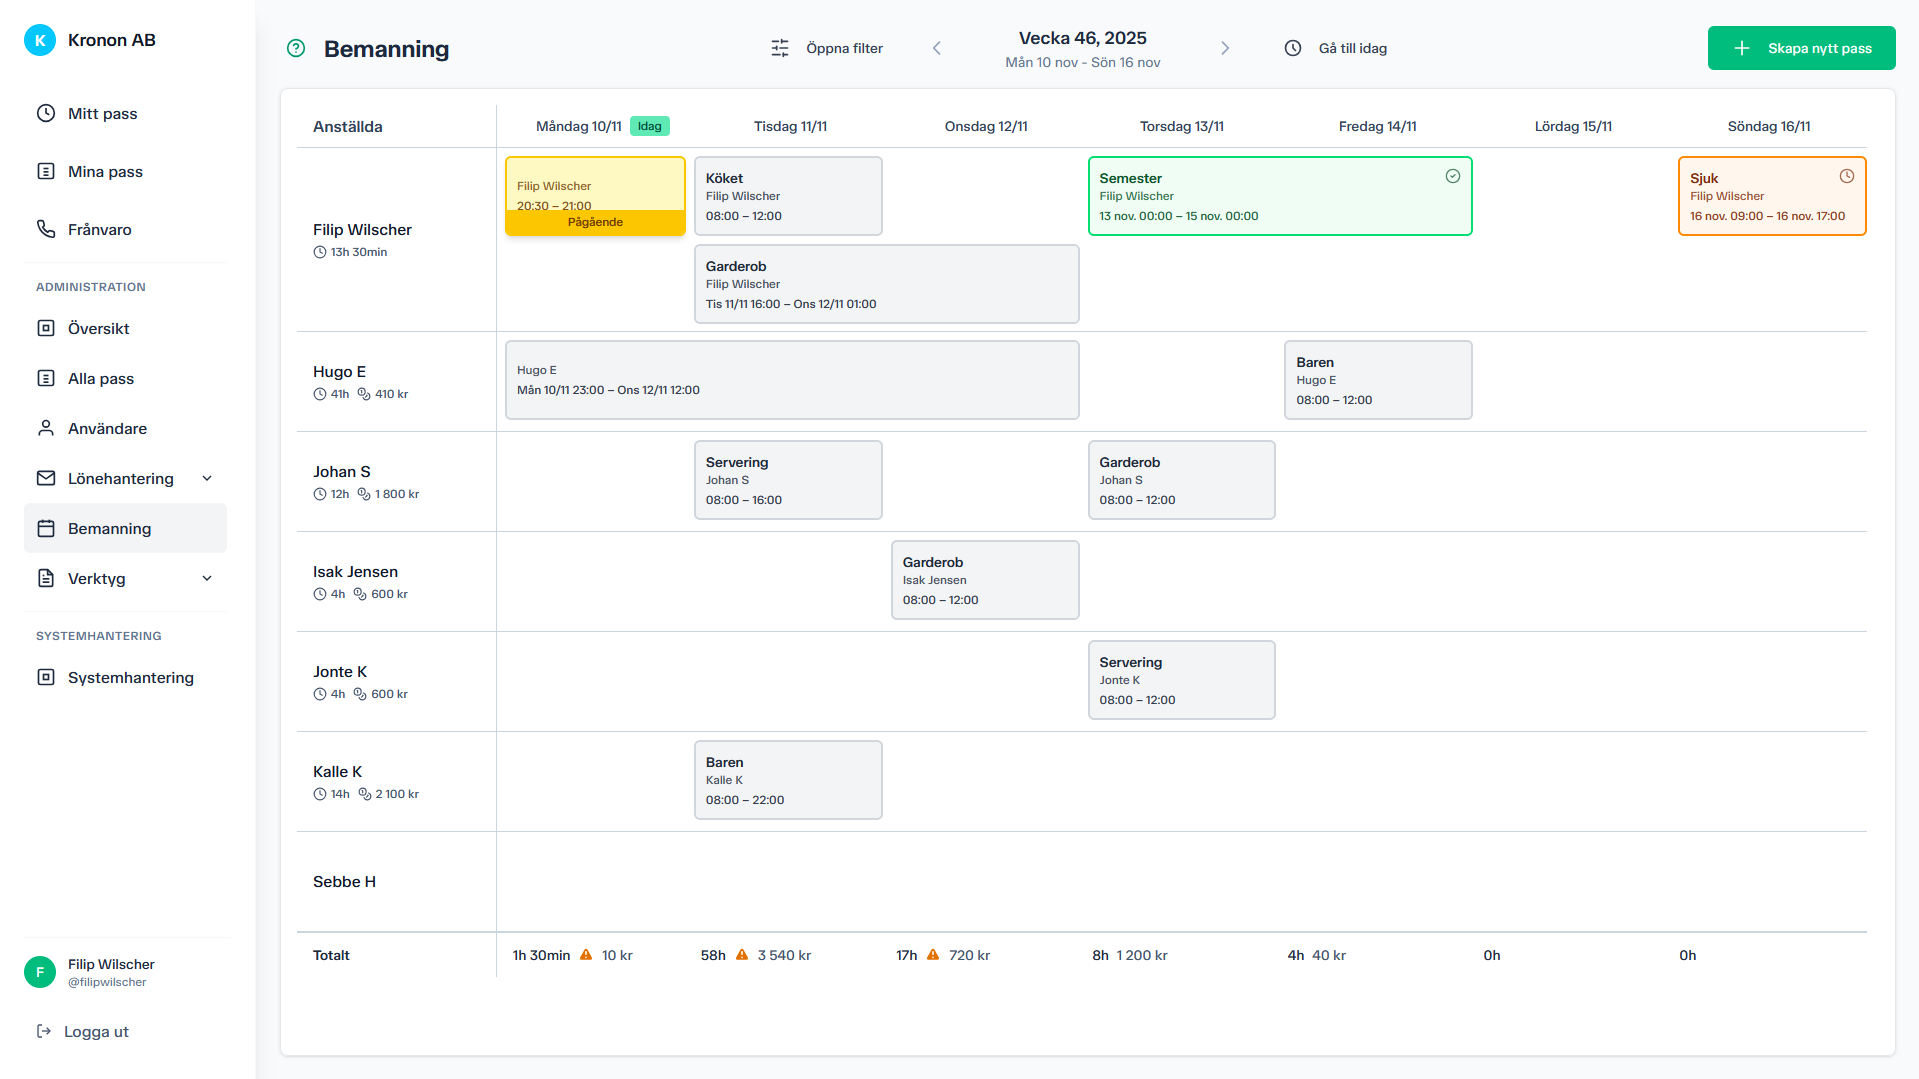This screenshot has width=1919, height=1079.
Task: Click the pending clock icon on Sjuk card
Action: 1847,176
